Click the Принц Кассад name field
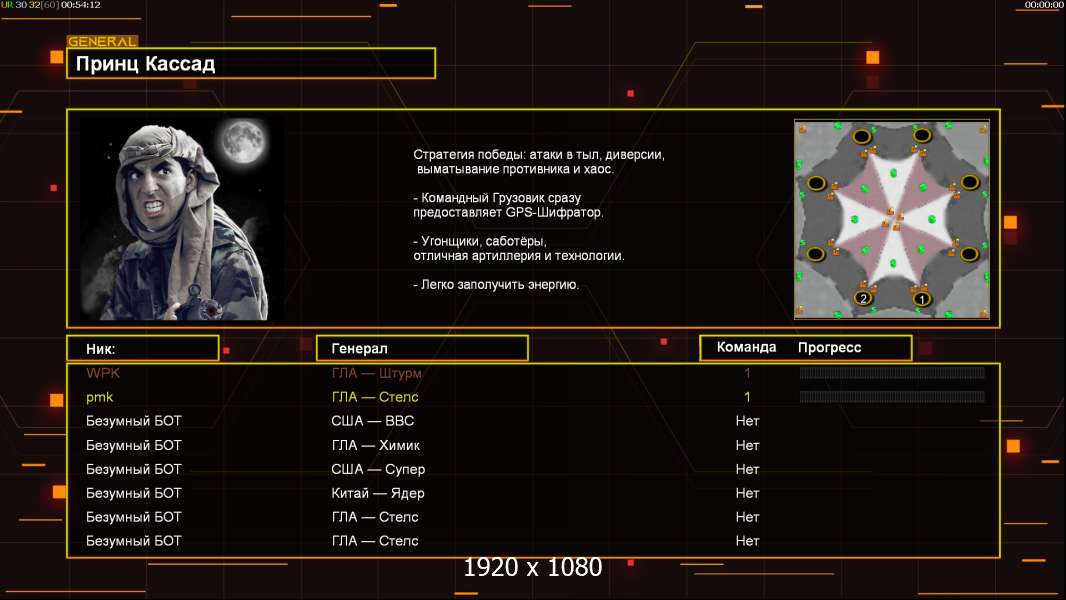The height and width of the screenshot is (600, 1066). coord(251,63)
